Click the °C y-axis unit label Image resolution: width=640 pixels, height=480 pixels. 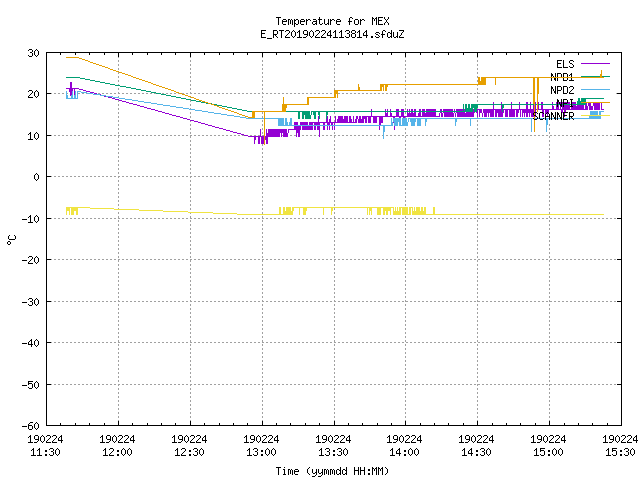(x=11, y=240)
